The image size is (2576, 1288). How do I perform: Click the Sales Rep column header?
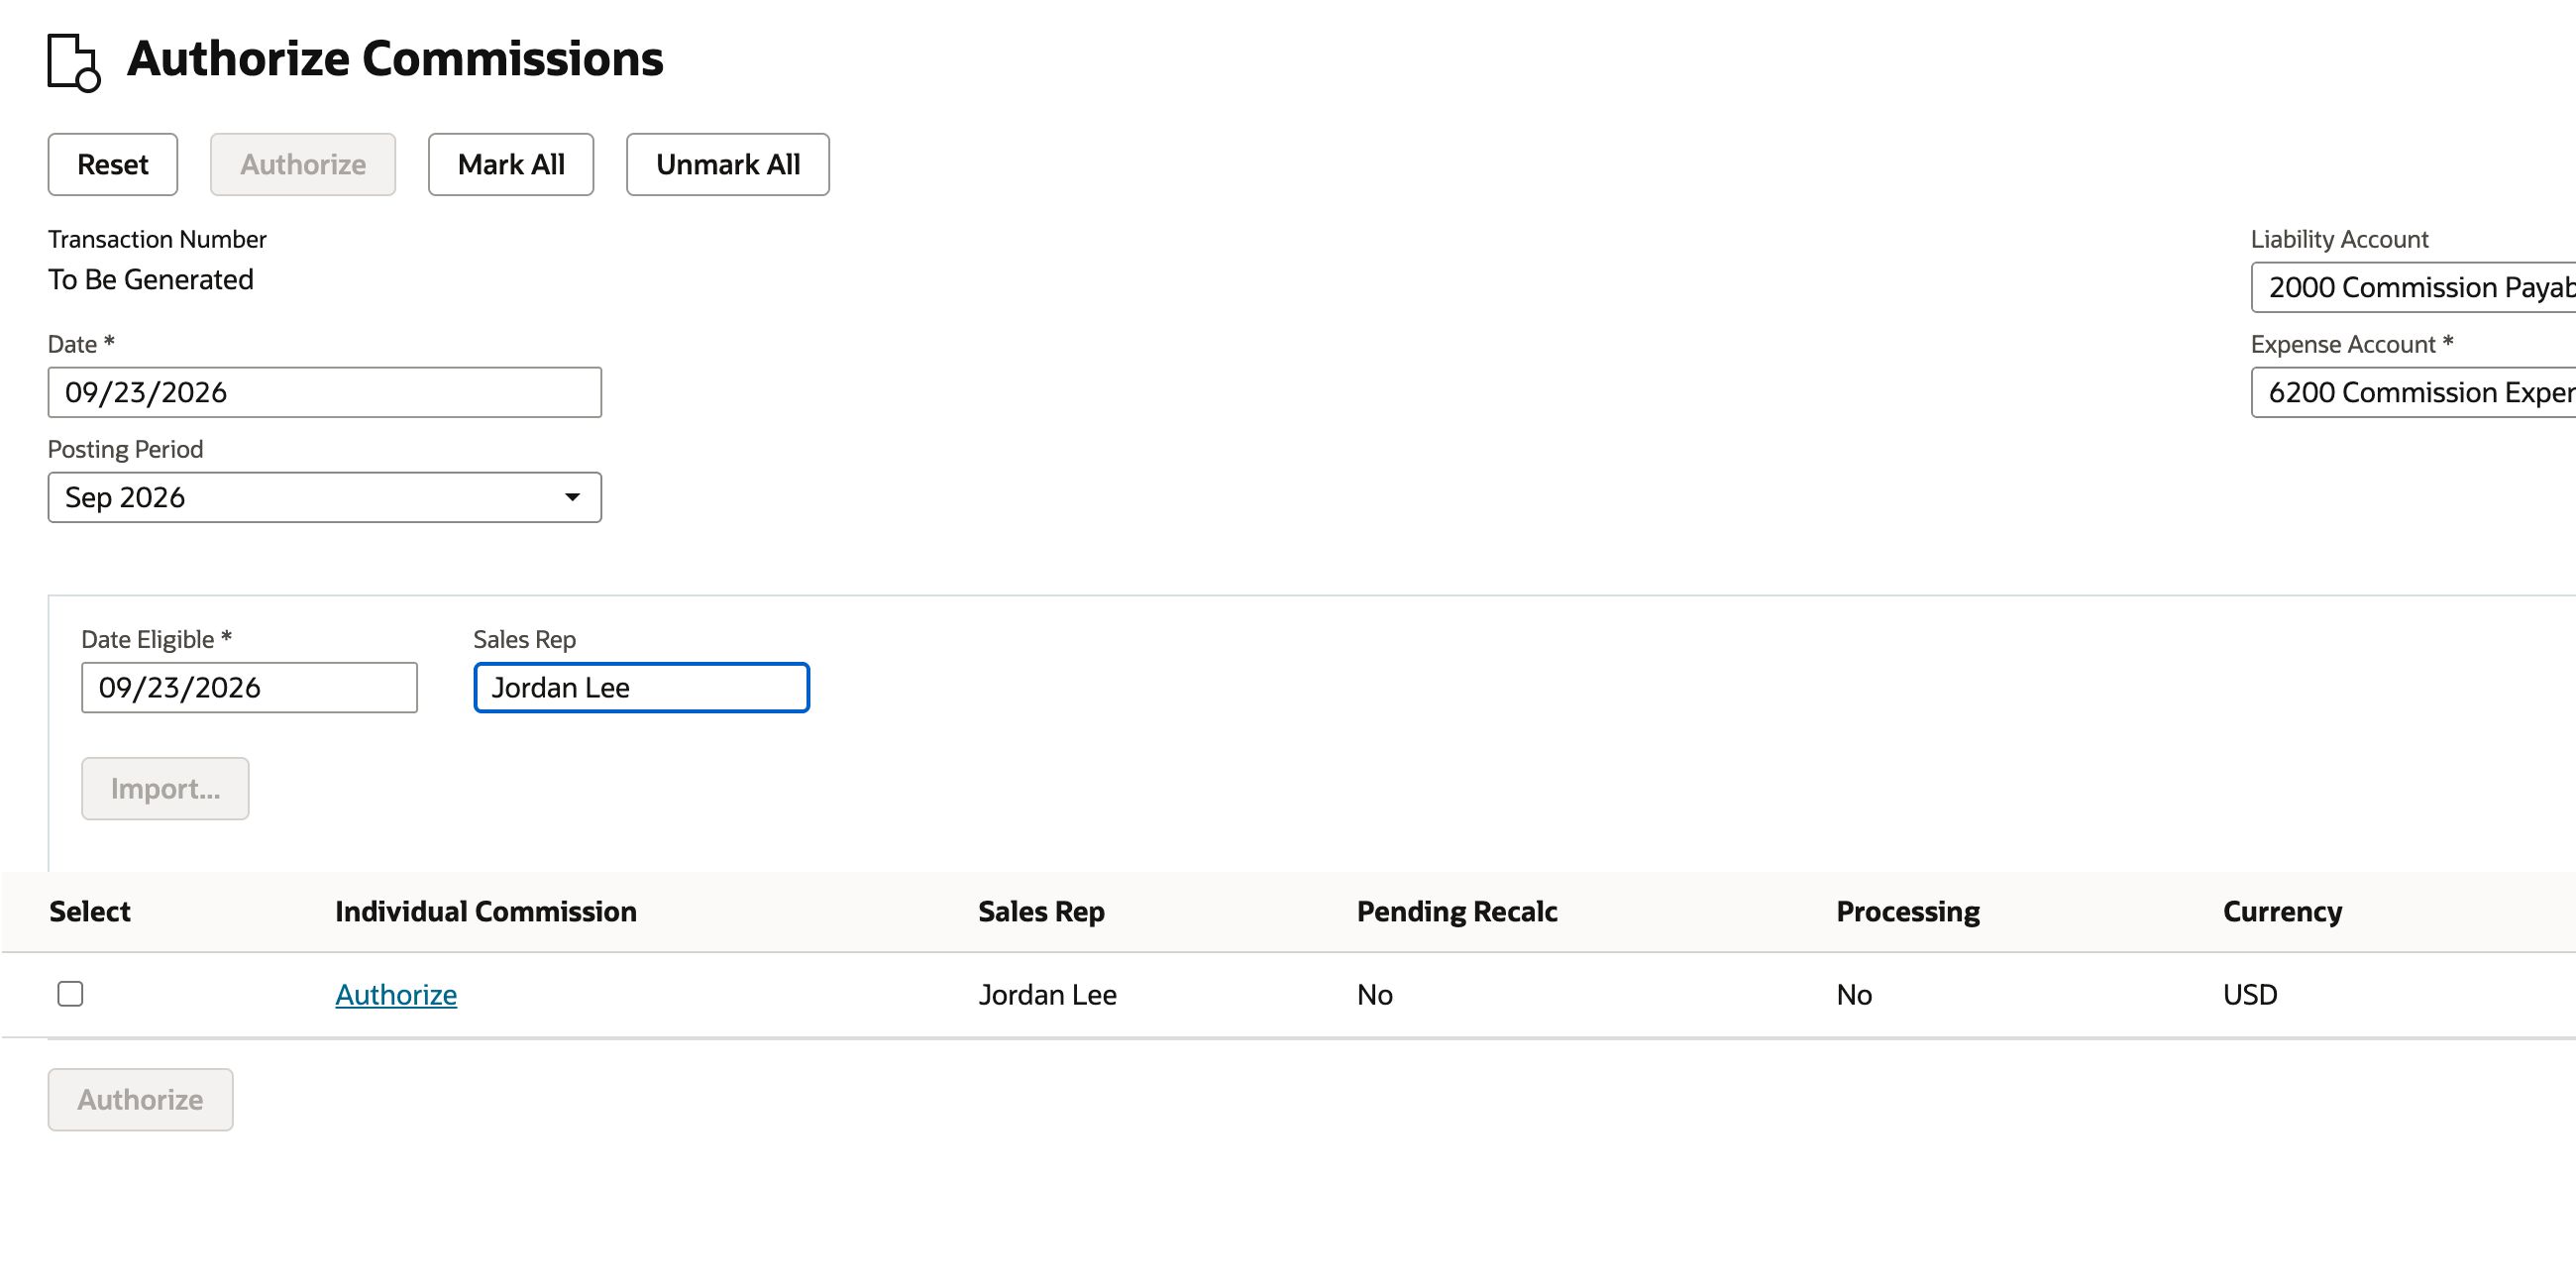click(1041, 911)
